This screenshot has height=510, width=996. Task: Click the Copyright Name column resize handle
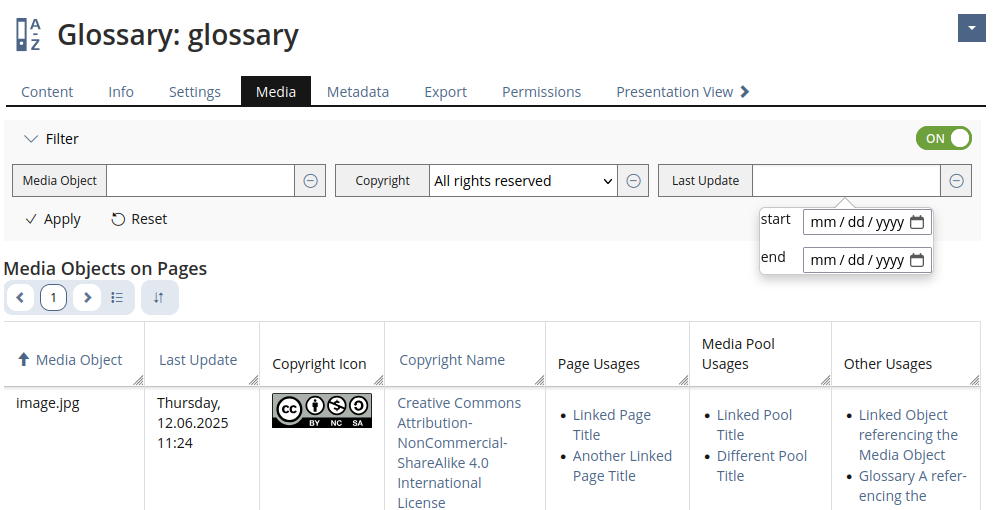[x=539, y=380]
